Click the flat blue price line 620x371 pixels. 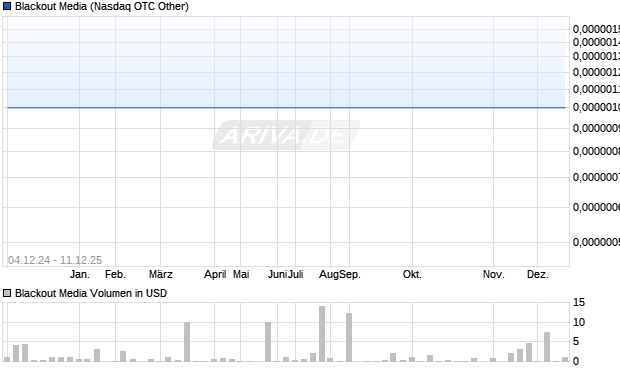287,107
